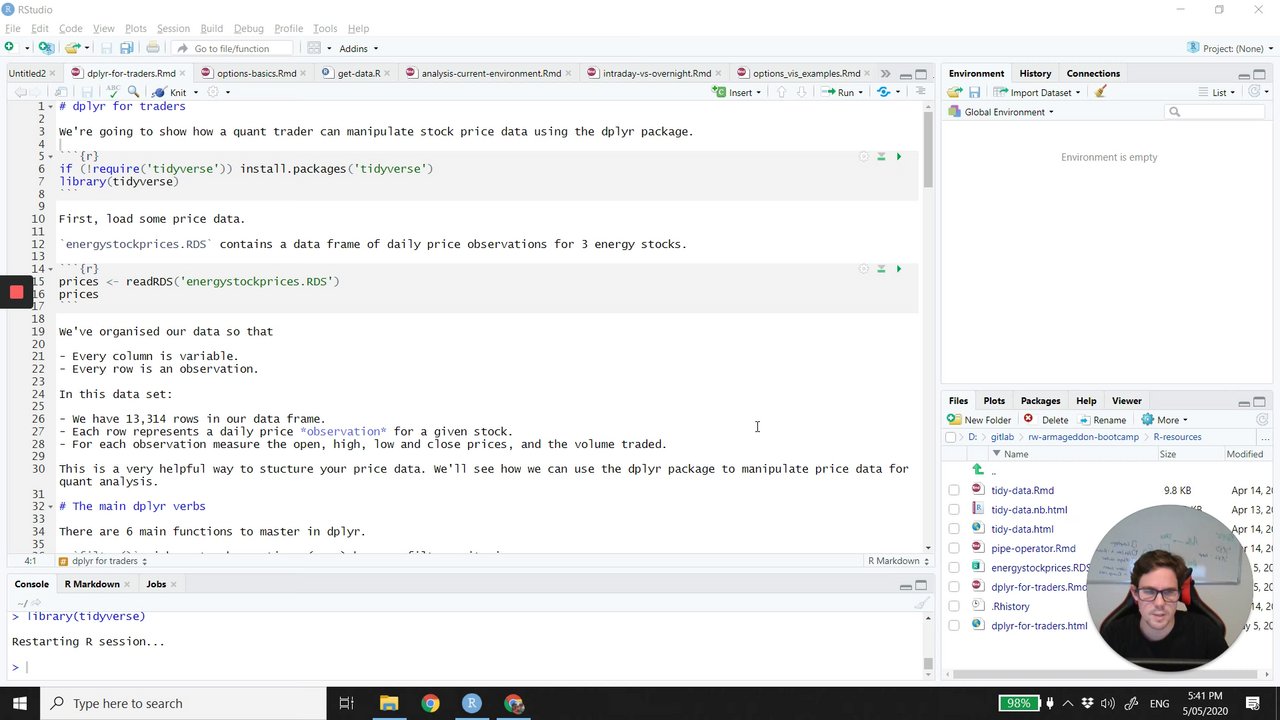Check the dplyr-for-traders.html checkbox

point(953,626)
